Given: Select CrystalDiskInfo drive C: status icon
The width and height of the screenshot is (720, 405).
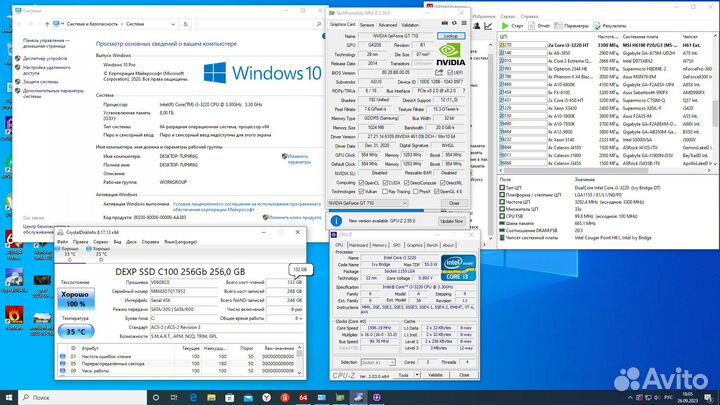Looking at the screenshot, I should point(58,249).
